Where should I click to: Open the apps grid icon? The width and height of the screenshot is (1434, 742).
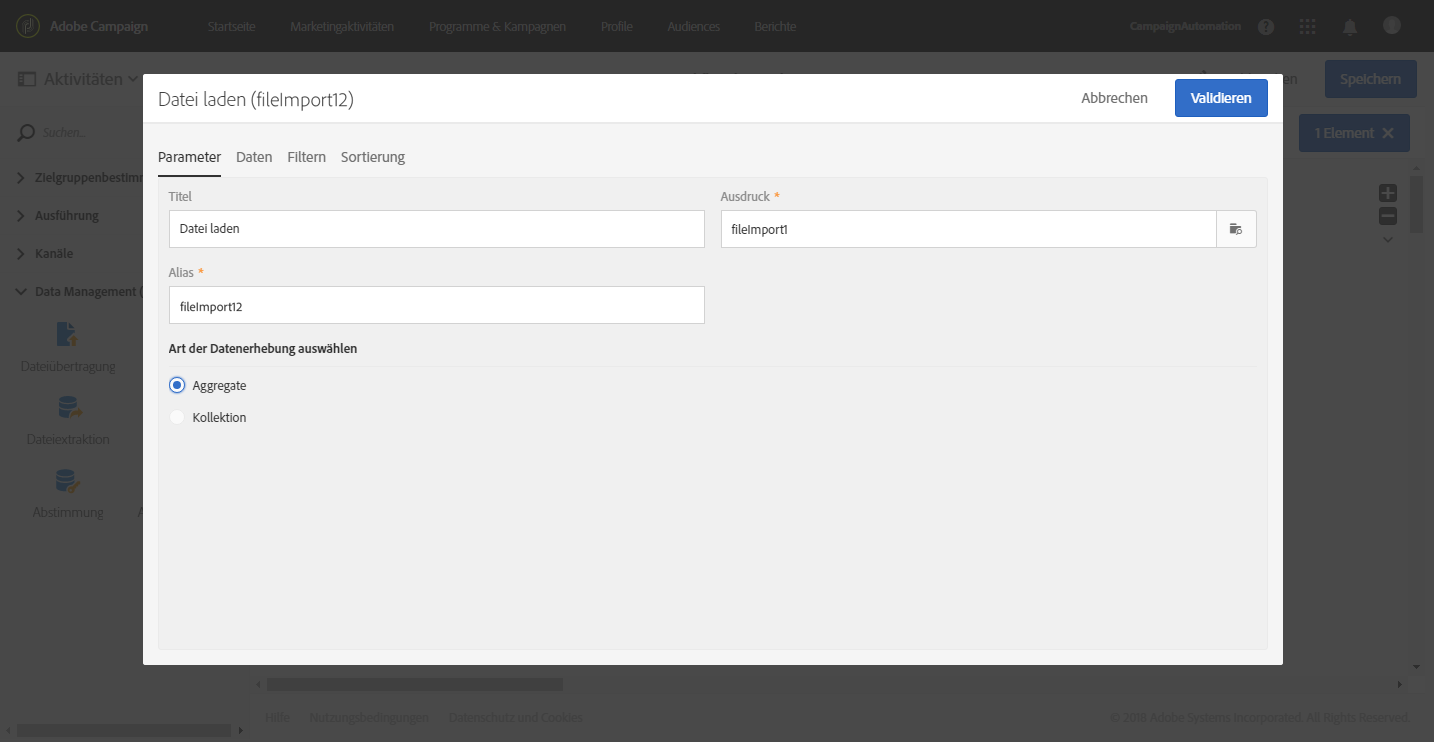[1307, 27]
